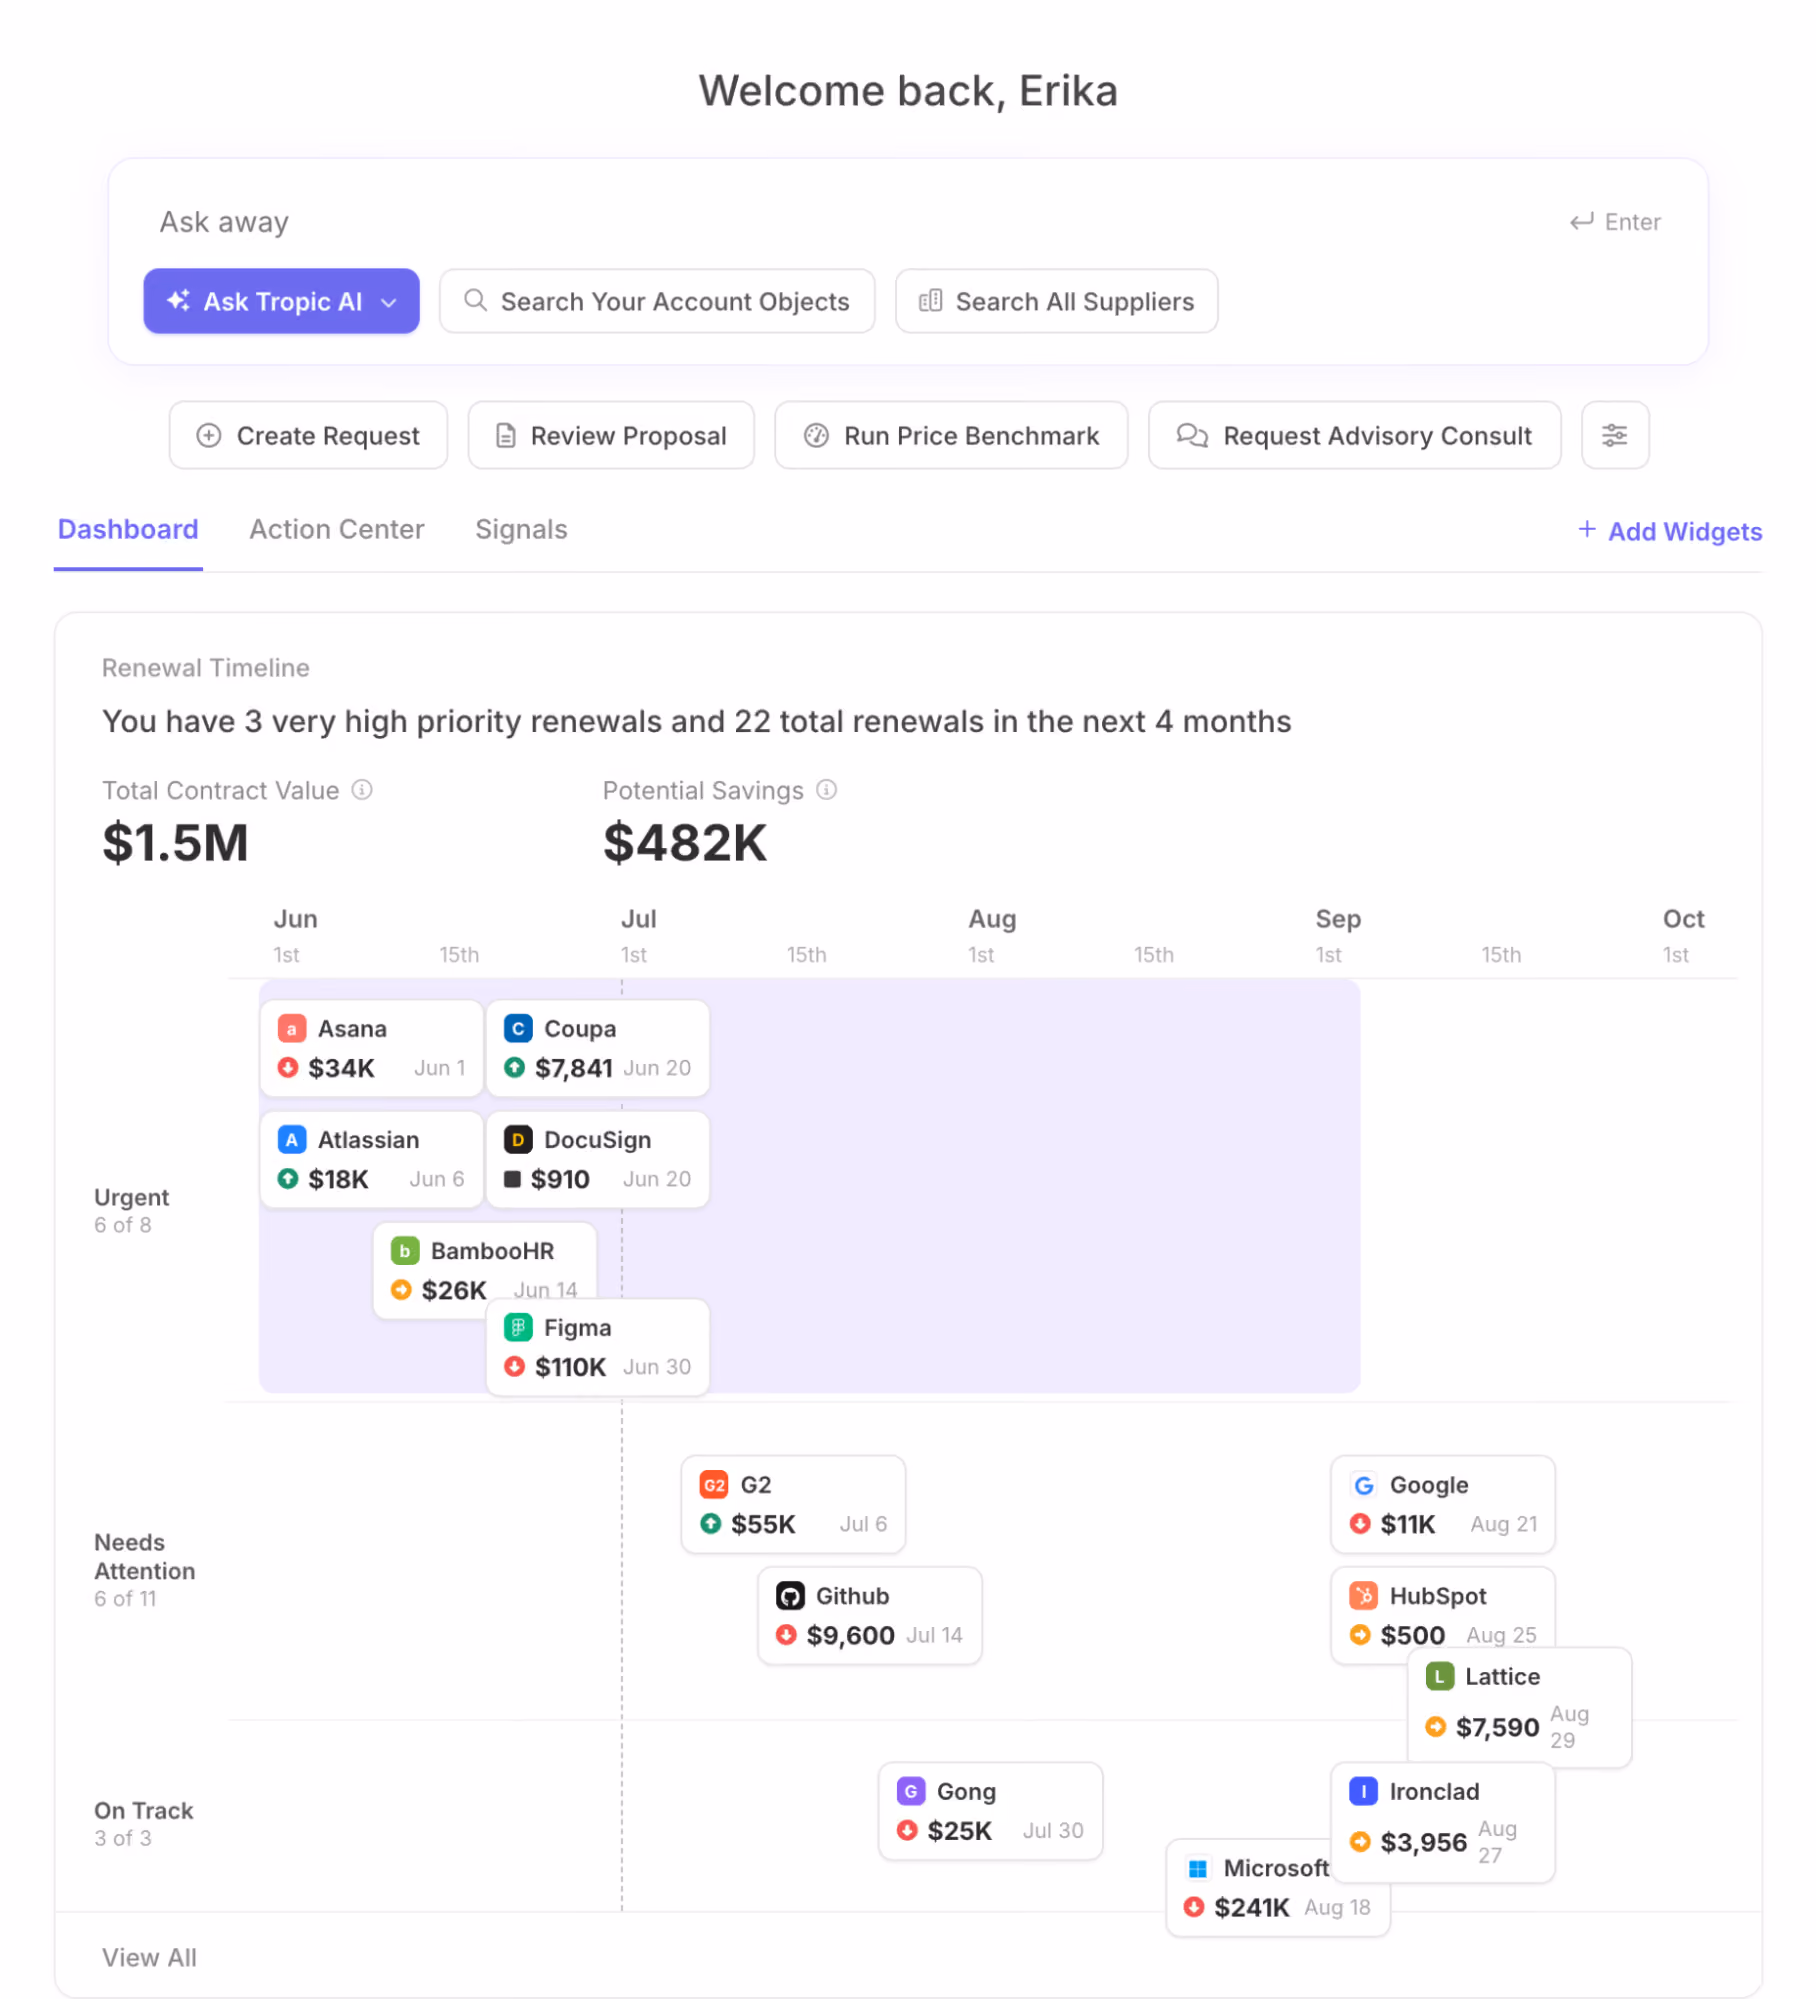
Task: Click the Google logo icon
Action: pyautogui.click(x=1363, y=1484)
